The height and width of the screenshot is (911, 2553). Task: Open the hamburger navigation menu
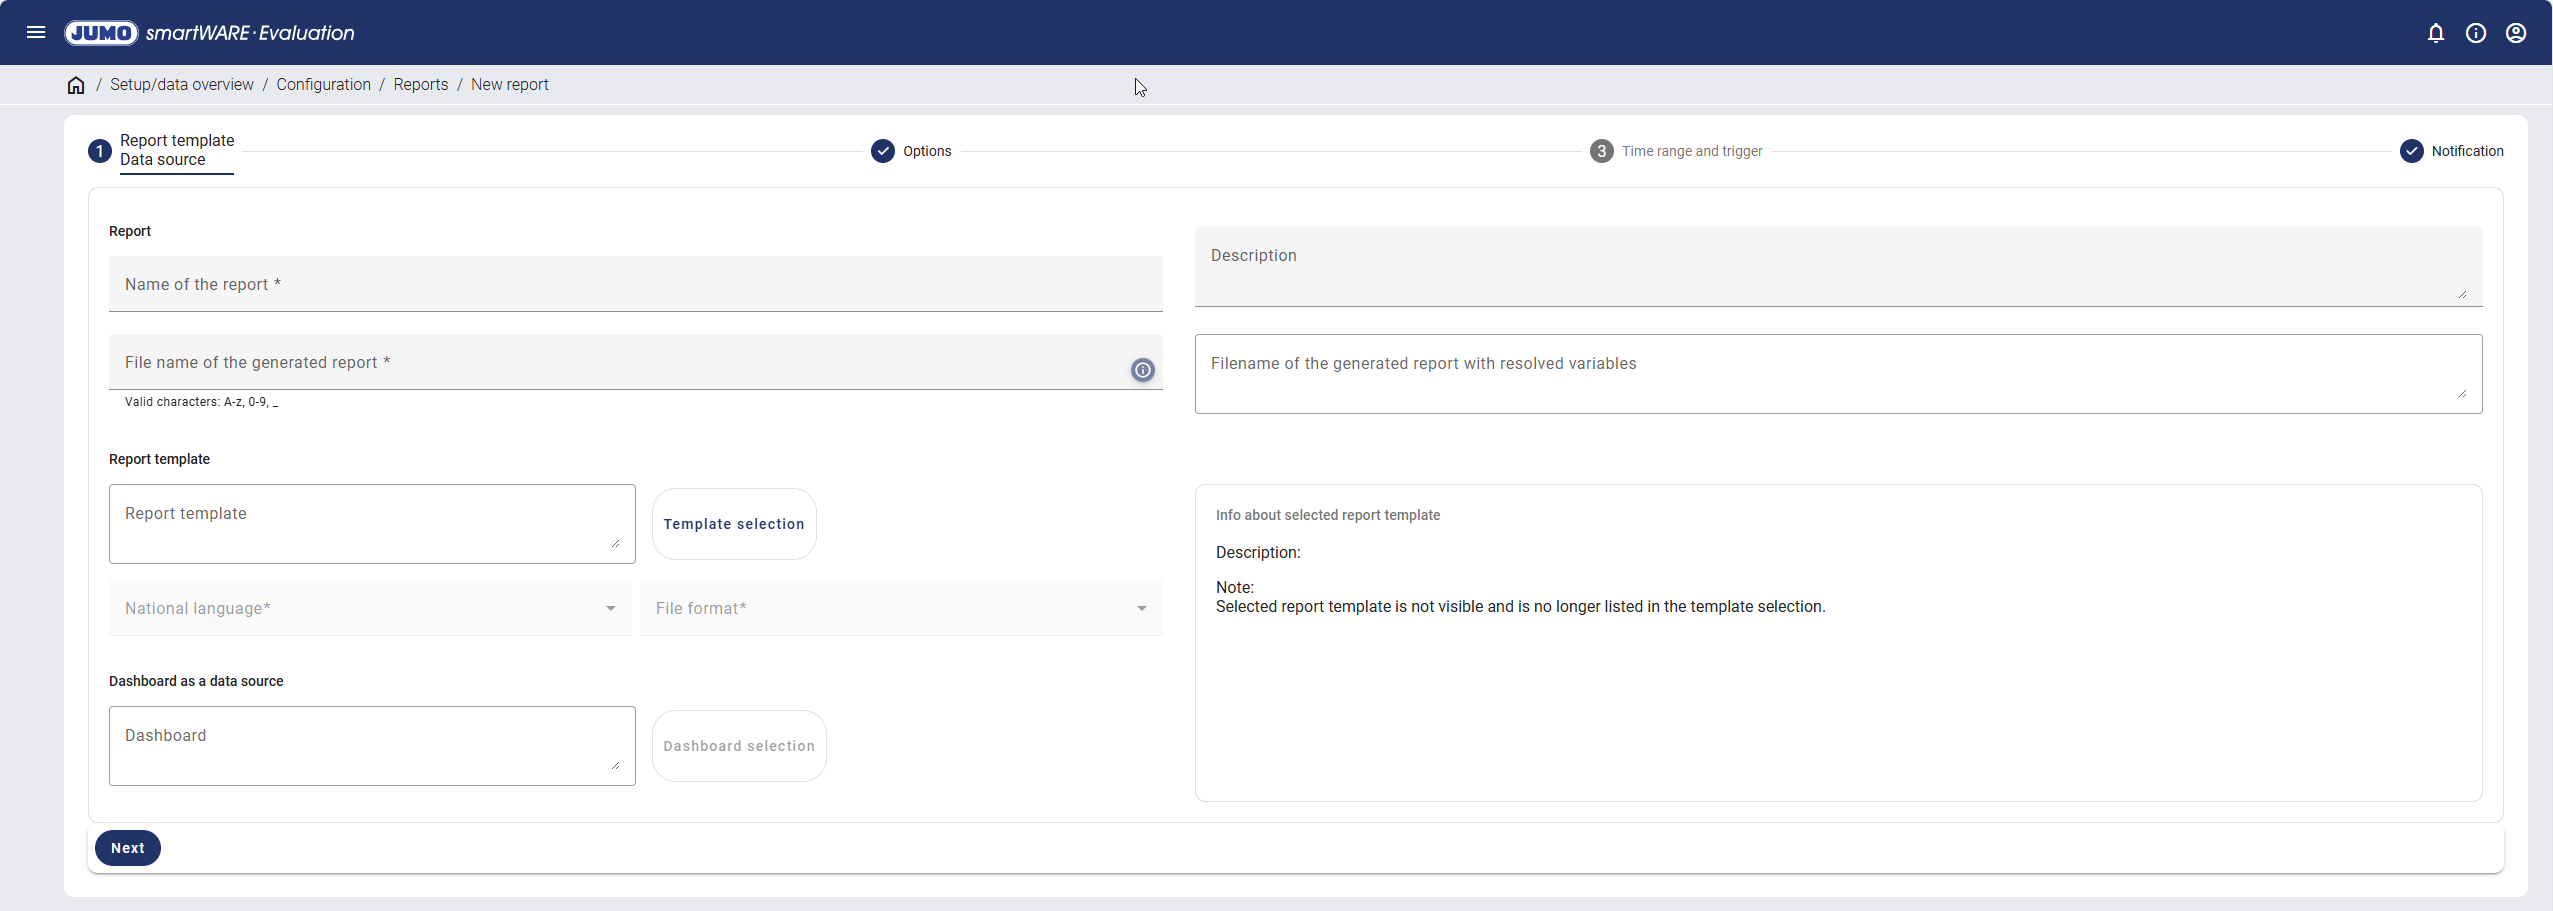(36, 32)
